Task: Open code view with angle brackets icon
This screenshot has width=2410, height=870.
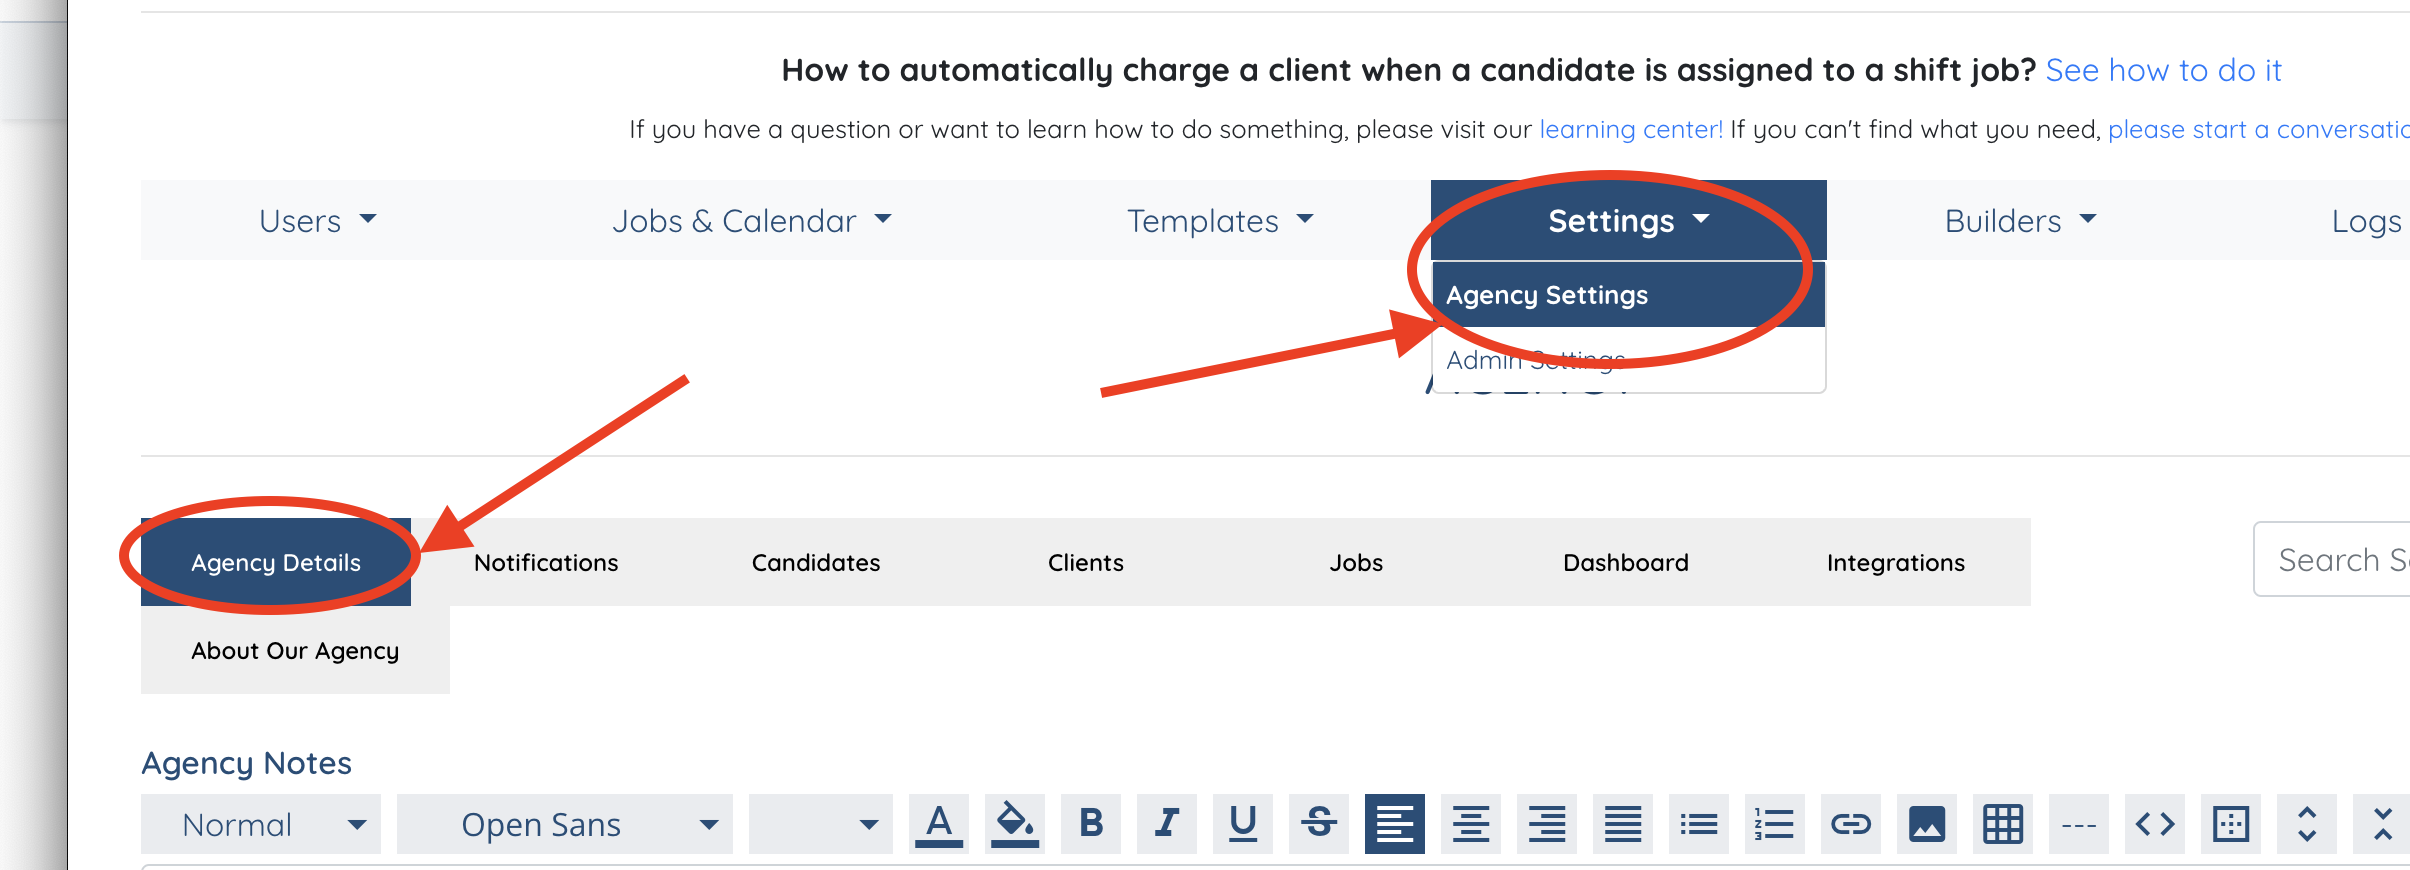Action: coord(2155,824)
